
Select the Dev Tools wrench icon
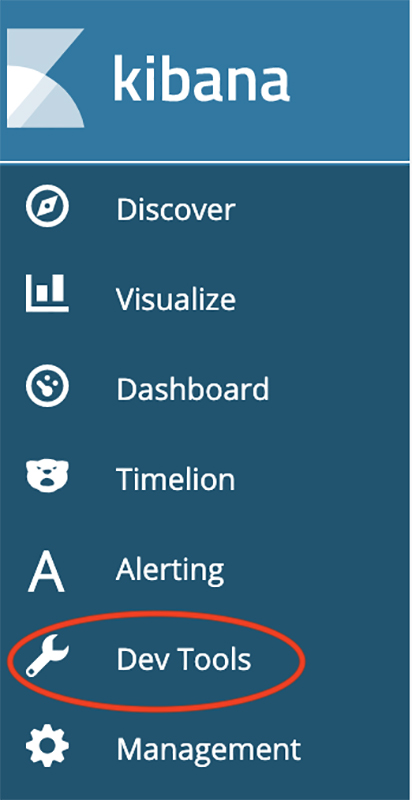pyautogui.click(x=47, y=658)
